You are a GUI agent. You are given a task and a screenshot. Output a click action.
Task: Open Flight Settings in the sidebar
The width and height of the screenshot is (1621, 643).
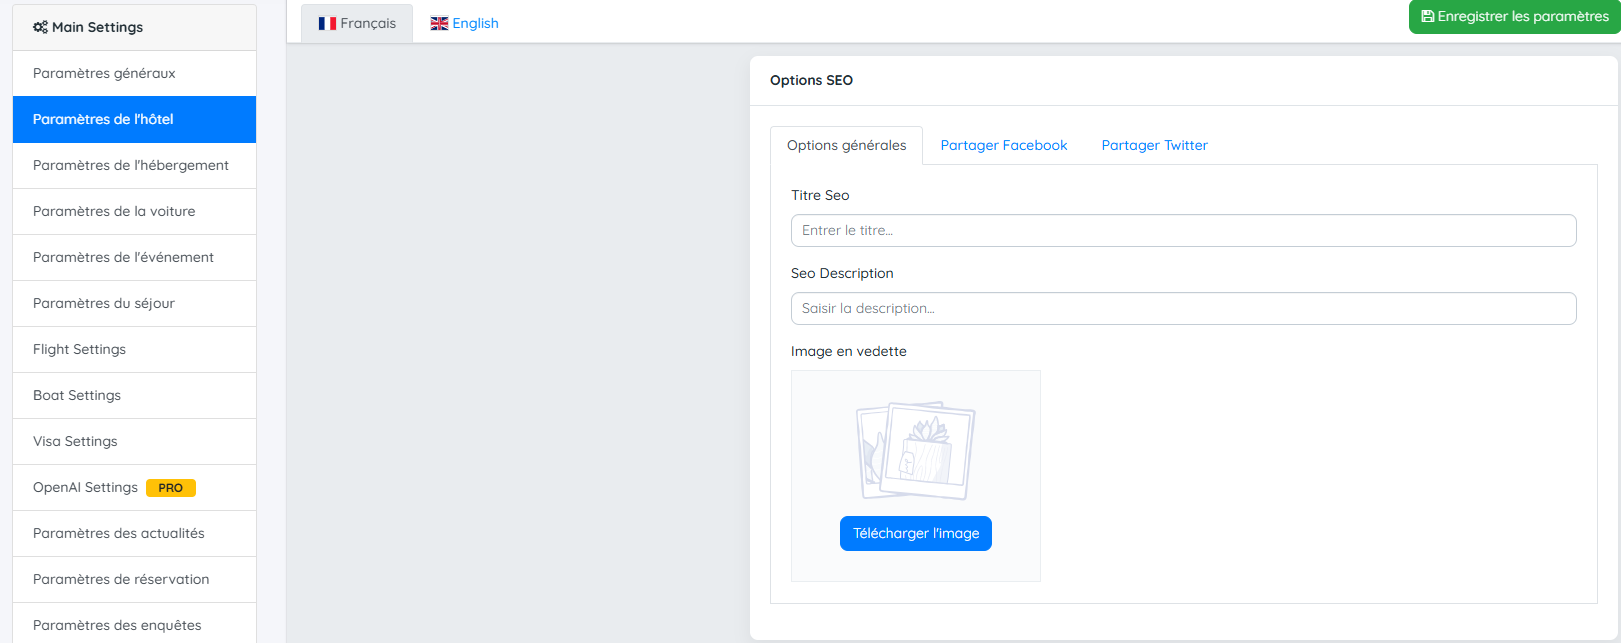(79, 349)
